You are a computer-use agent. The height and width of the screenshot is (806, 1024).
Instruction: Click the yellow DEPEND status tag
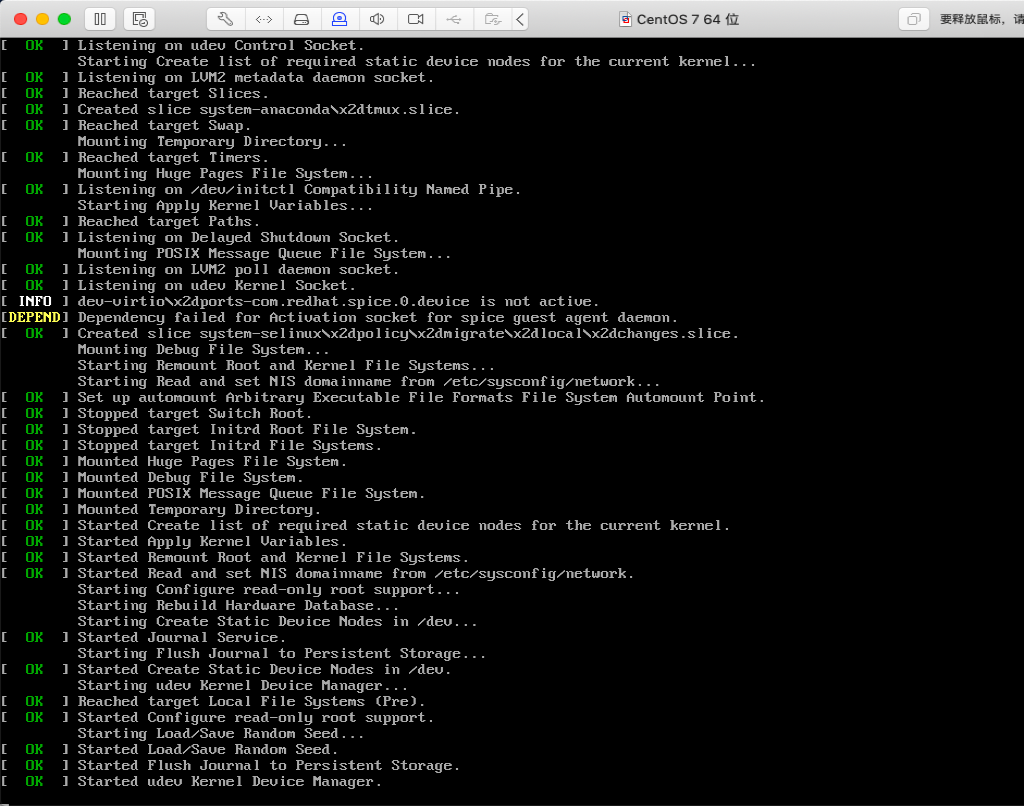(x=35, y=317)
